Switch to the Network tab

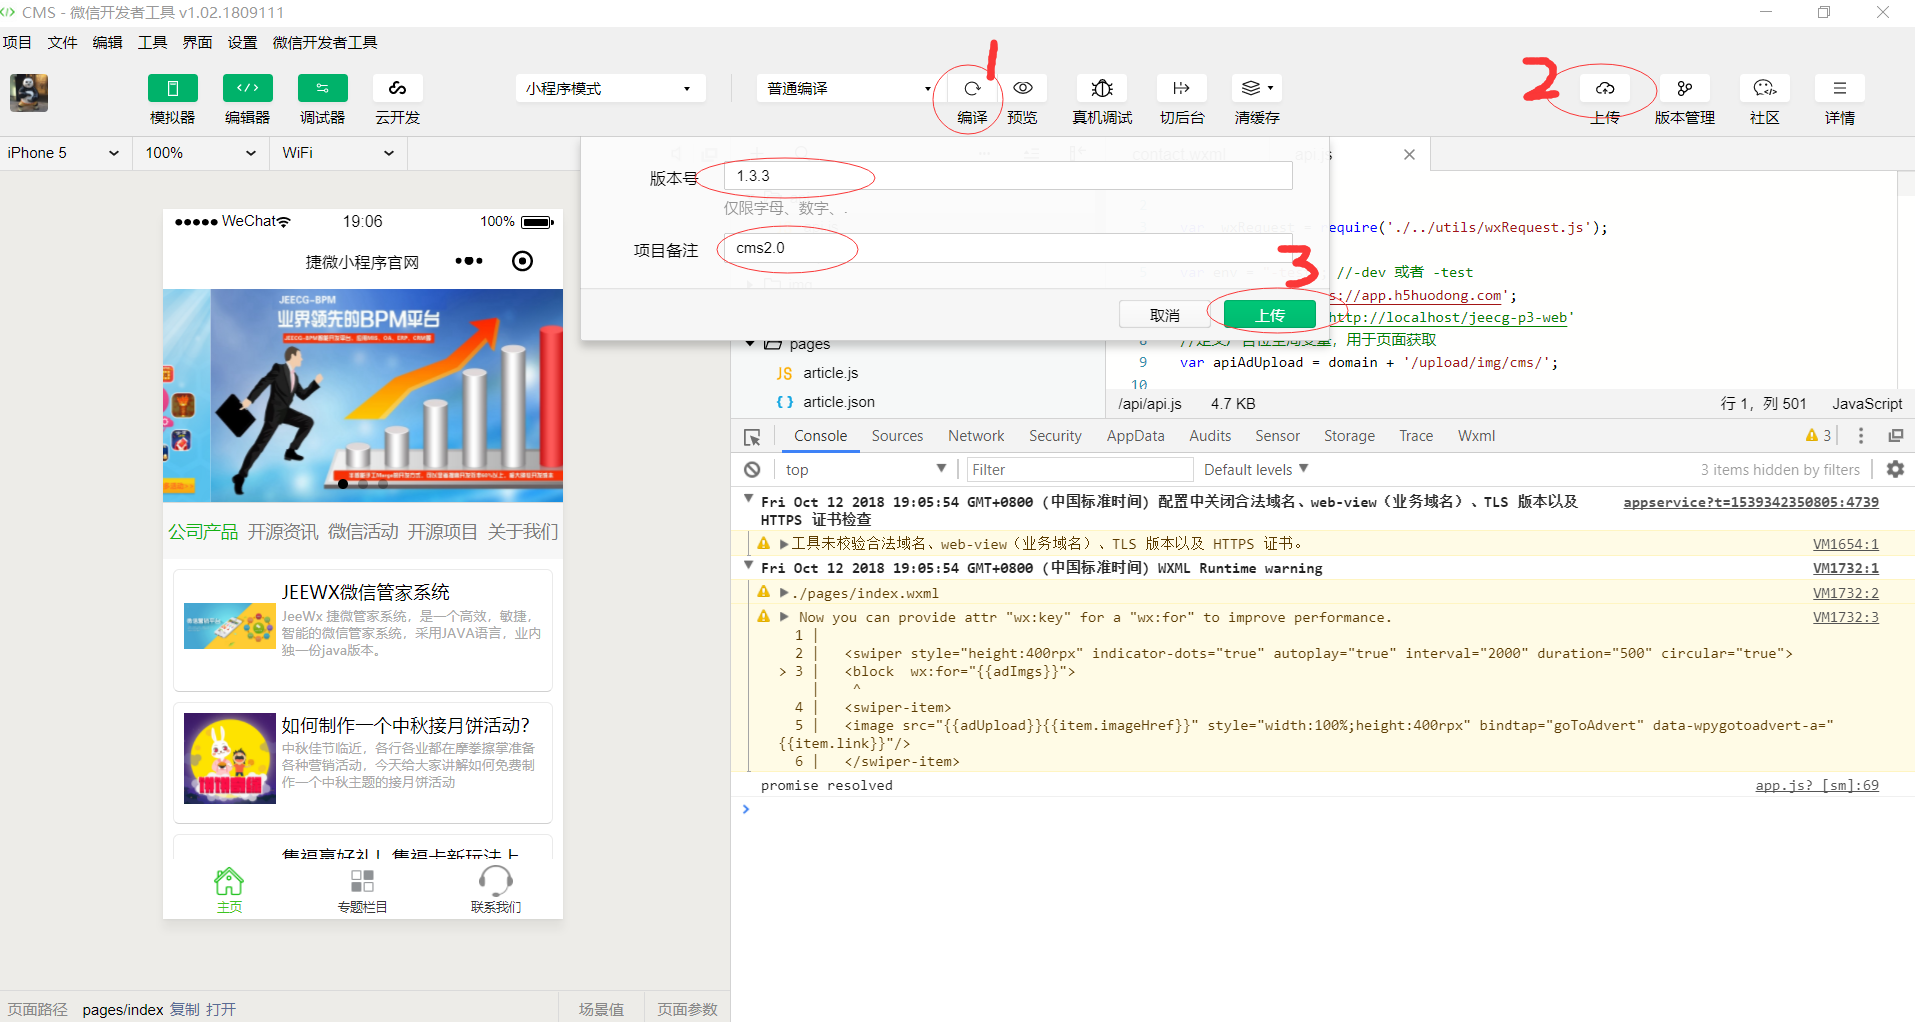tap(976, 436)
